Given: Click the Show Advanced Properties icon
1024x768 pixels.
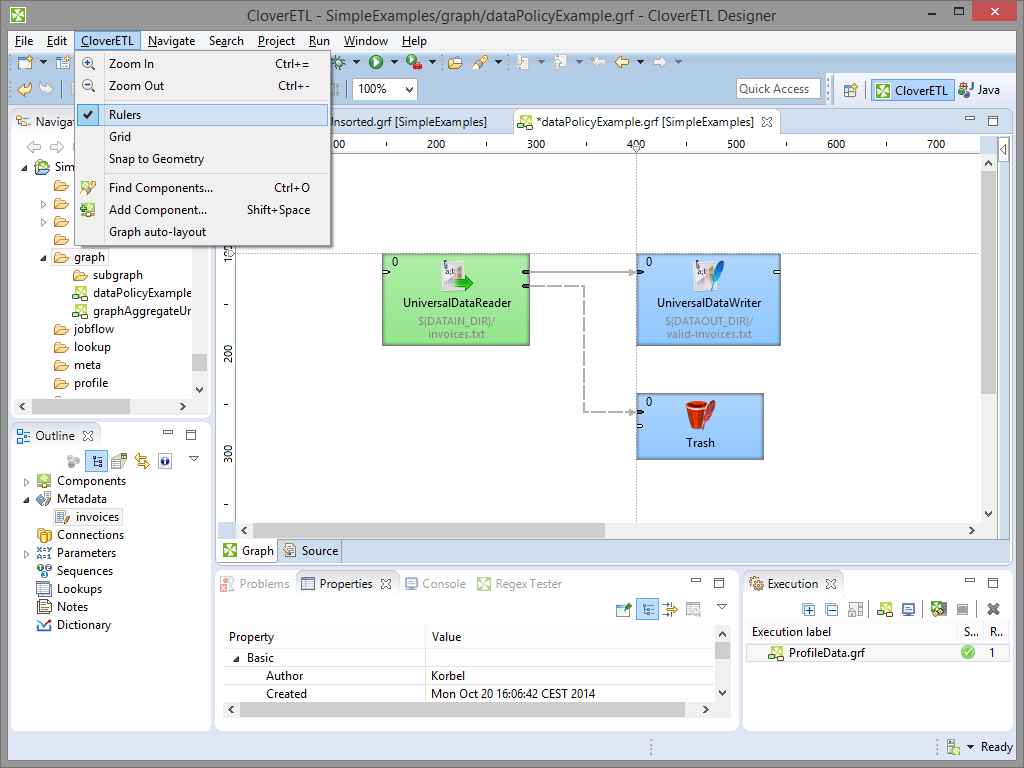Looking at the screenshot, I should click(670, 610).
